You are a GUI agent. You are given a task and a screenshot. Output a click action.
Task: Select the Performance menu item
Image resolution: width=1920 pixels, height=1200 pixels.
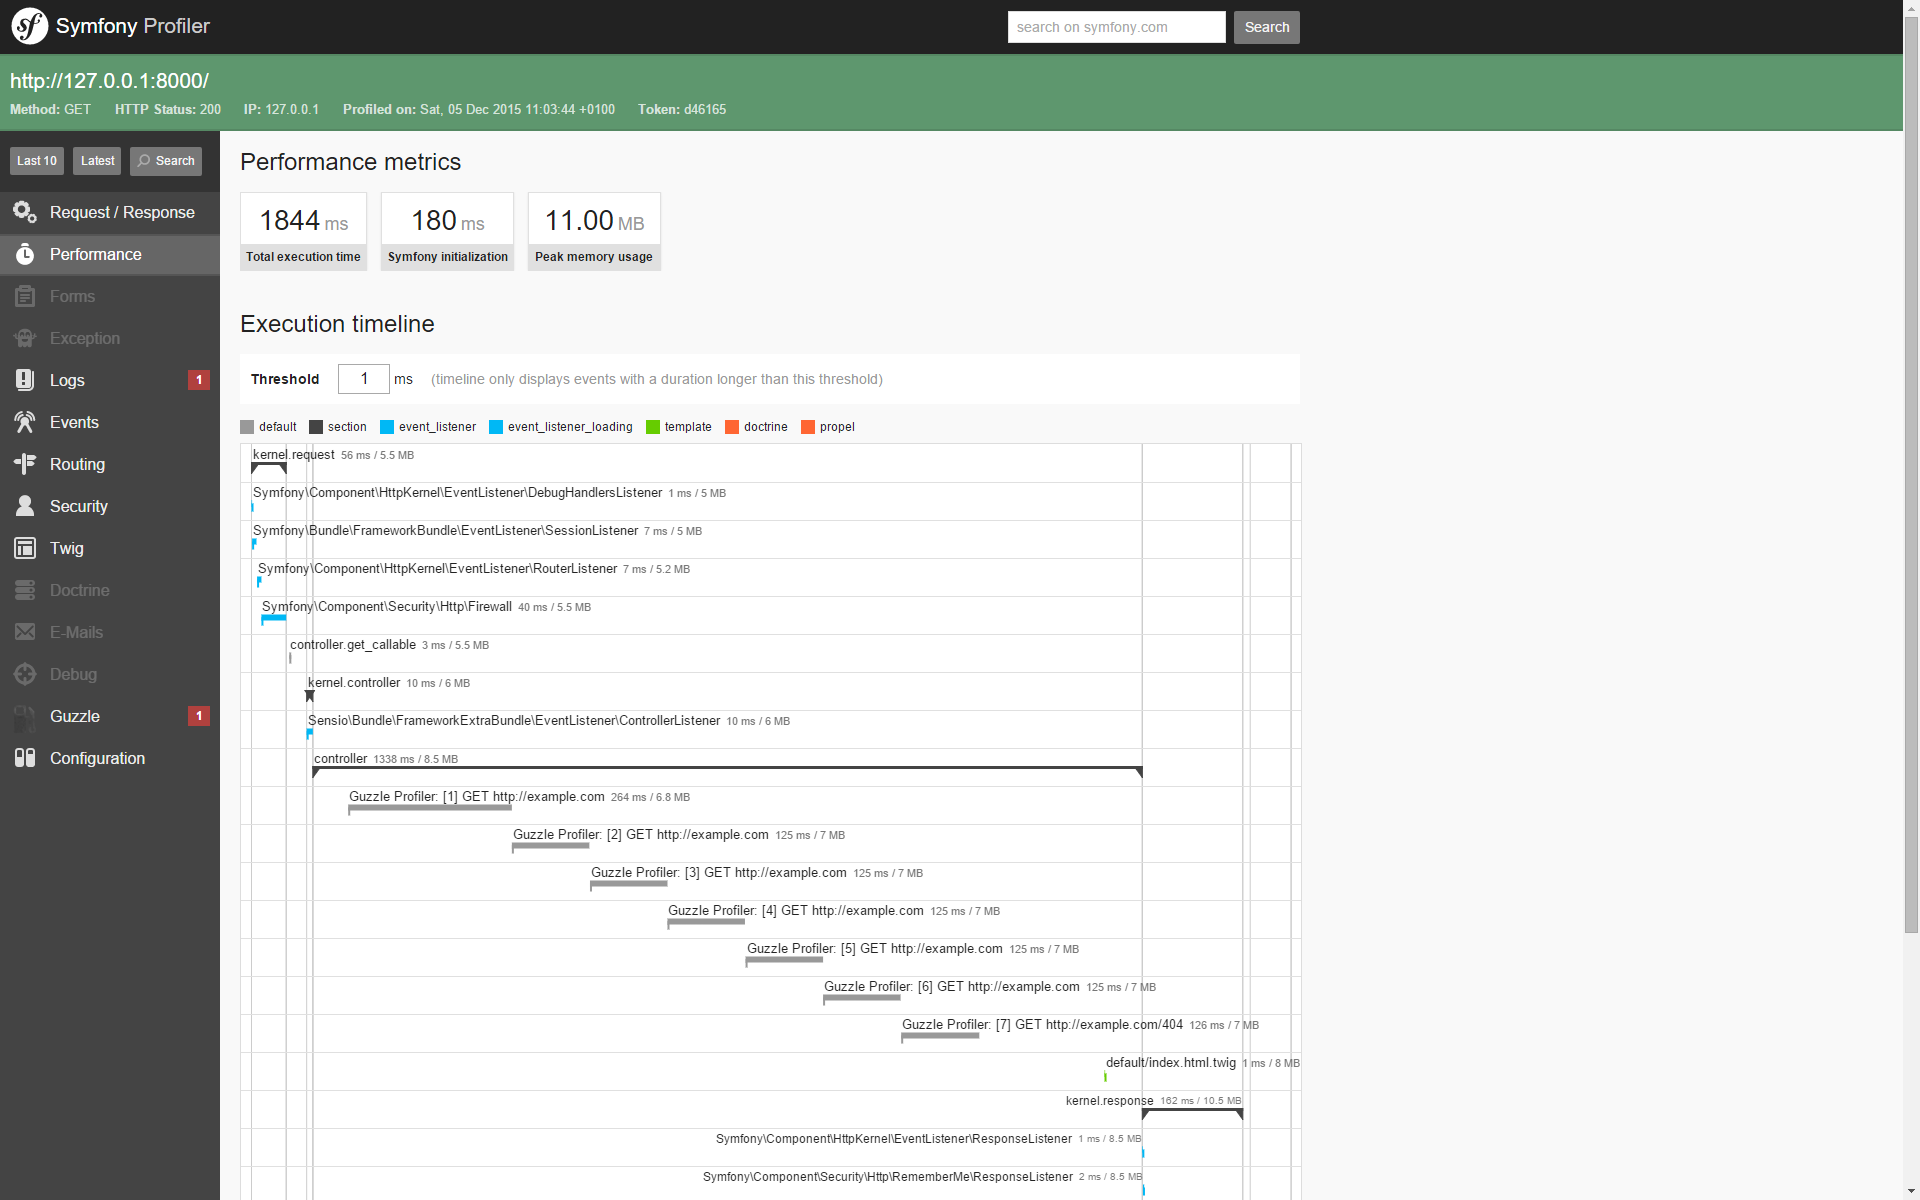(96, 254)
